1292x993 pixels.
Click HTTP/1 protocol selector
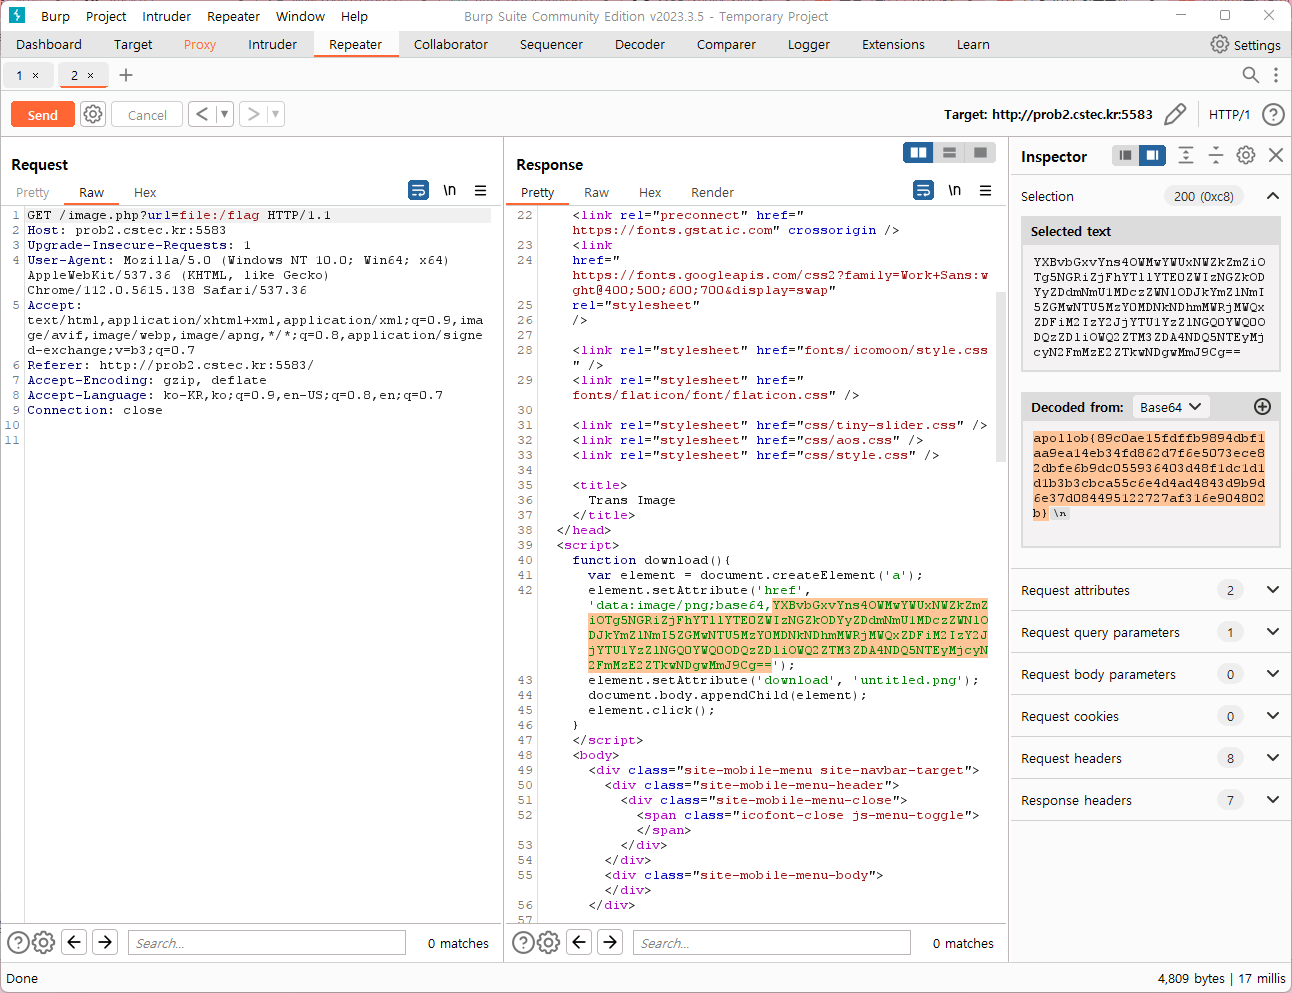tap(1229, 114)
